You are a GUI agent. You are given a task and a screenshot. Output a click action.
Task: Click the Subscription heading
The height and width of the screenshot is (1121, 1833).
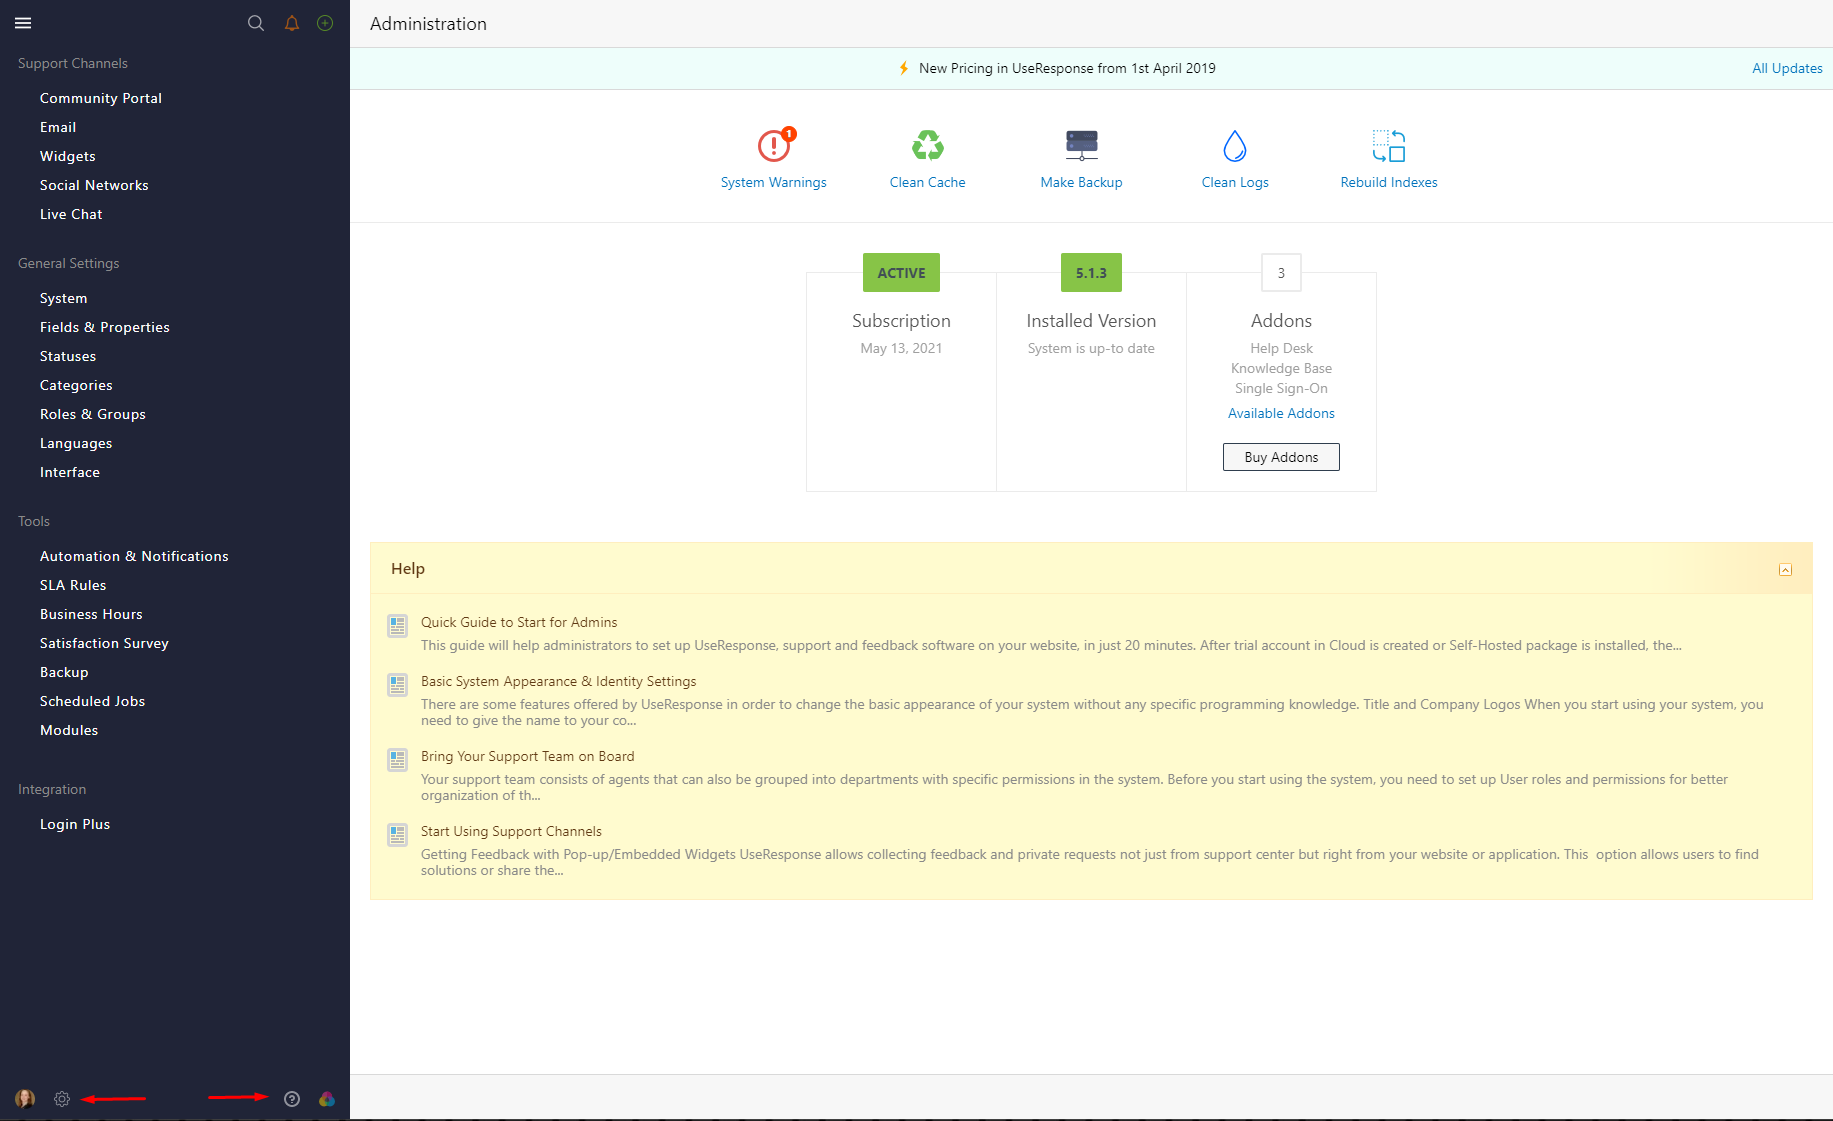(x=901, y=321)
